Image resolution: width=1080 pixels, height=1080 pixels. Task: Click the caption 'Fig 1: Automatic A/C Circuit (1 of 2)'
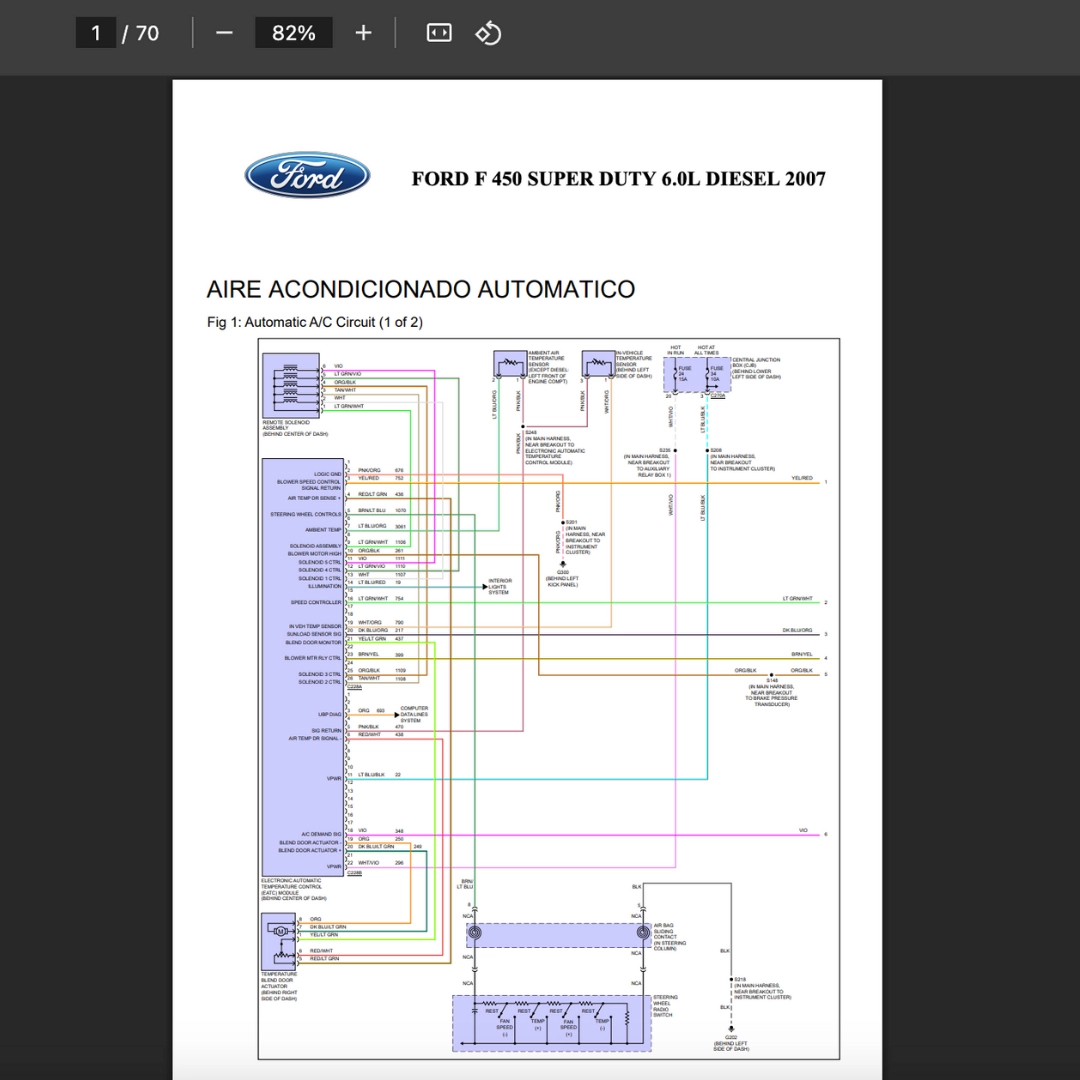pyautogui.click(x=315, y=322)
